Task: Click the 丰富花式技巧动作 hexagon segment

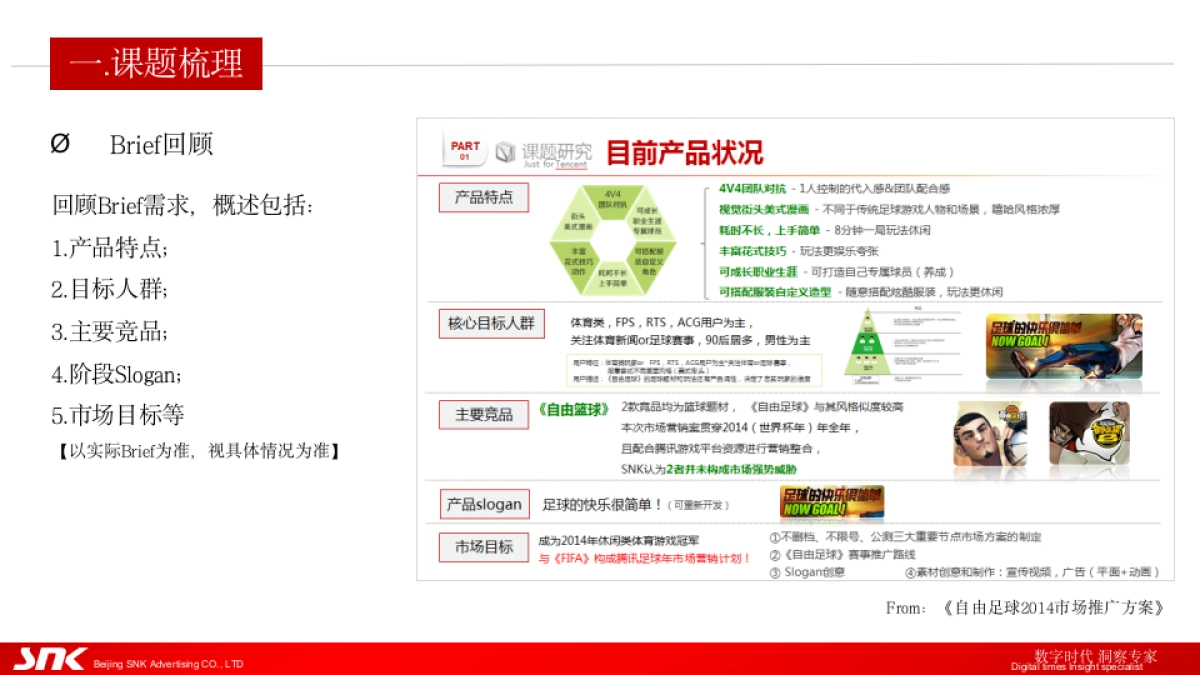Action: (x=580, y=260)
